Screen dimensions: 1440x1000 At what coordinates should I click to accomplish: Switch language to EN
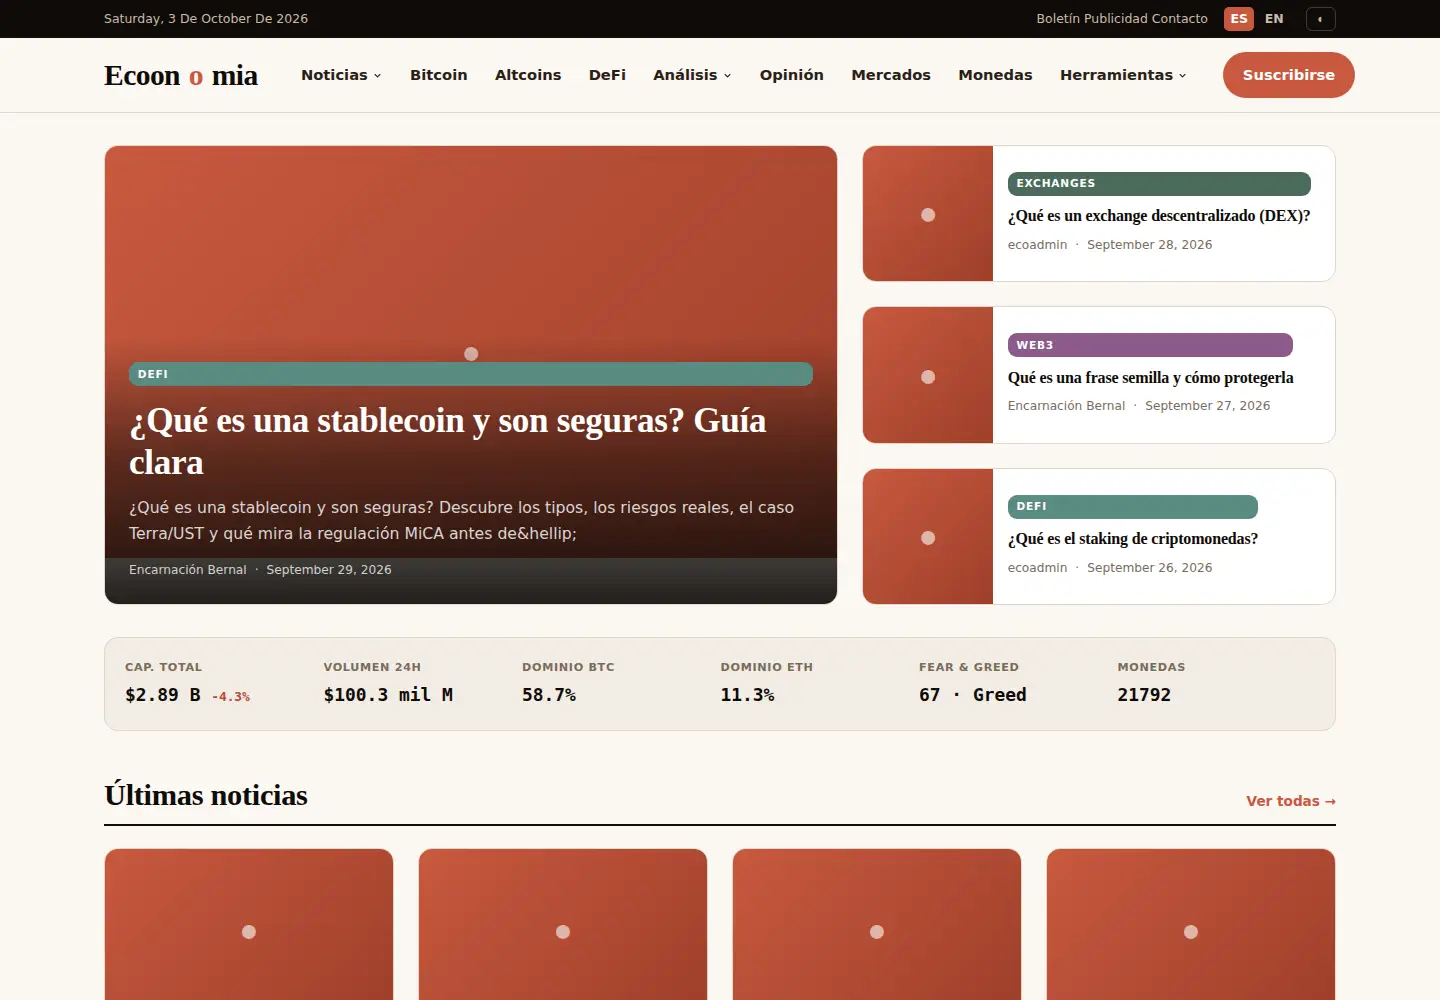[1274, 19]
